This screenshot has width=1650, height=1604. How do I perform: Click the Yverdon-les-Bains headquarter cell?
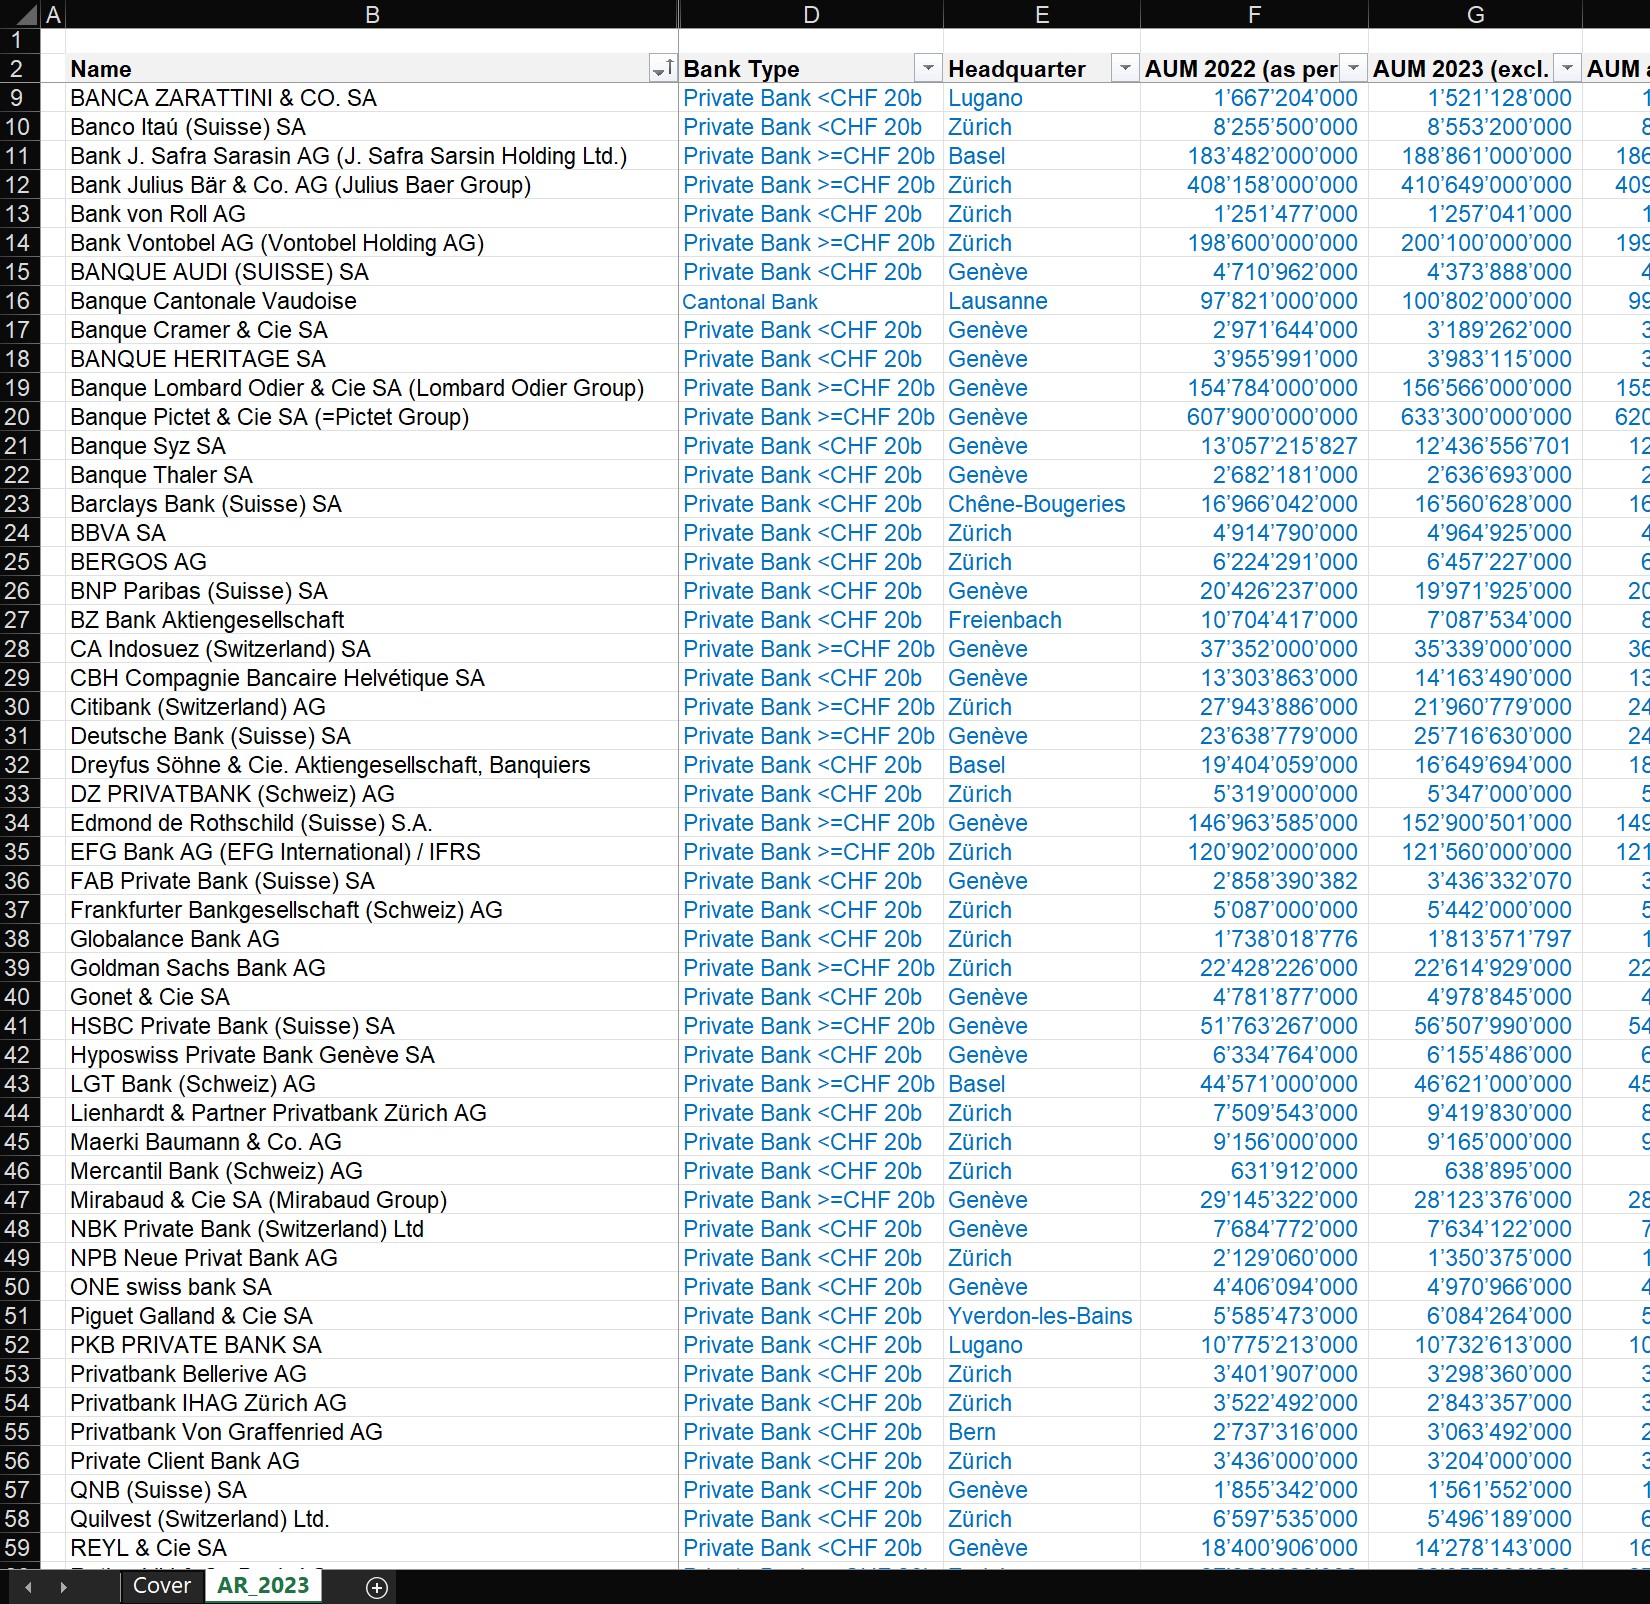[x=1041, y=1316]
